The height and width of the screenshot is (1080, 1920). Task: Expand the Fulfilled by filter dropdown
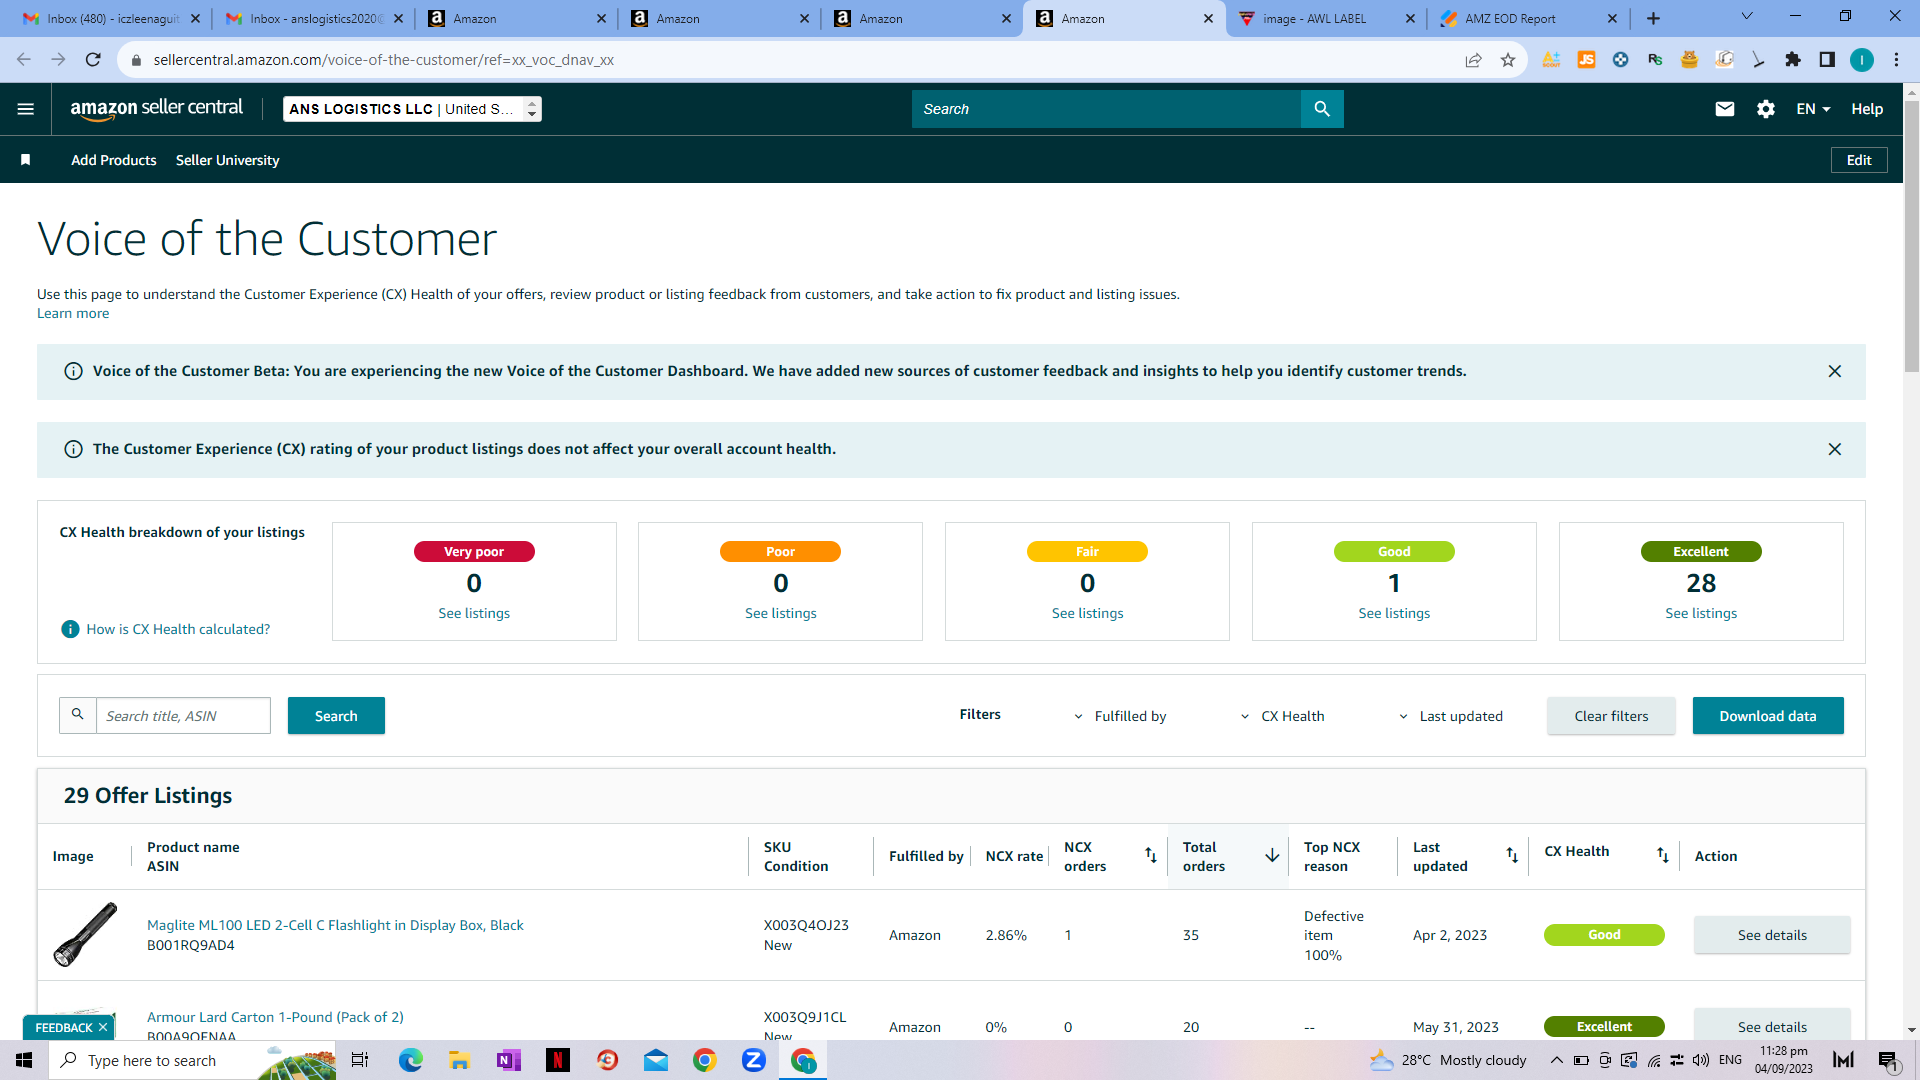[x=1120, y=716]
